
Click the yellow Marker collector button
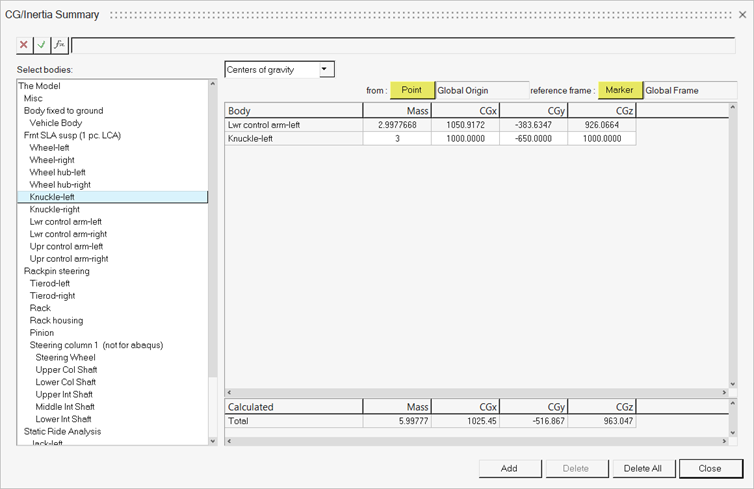(620, 90)
